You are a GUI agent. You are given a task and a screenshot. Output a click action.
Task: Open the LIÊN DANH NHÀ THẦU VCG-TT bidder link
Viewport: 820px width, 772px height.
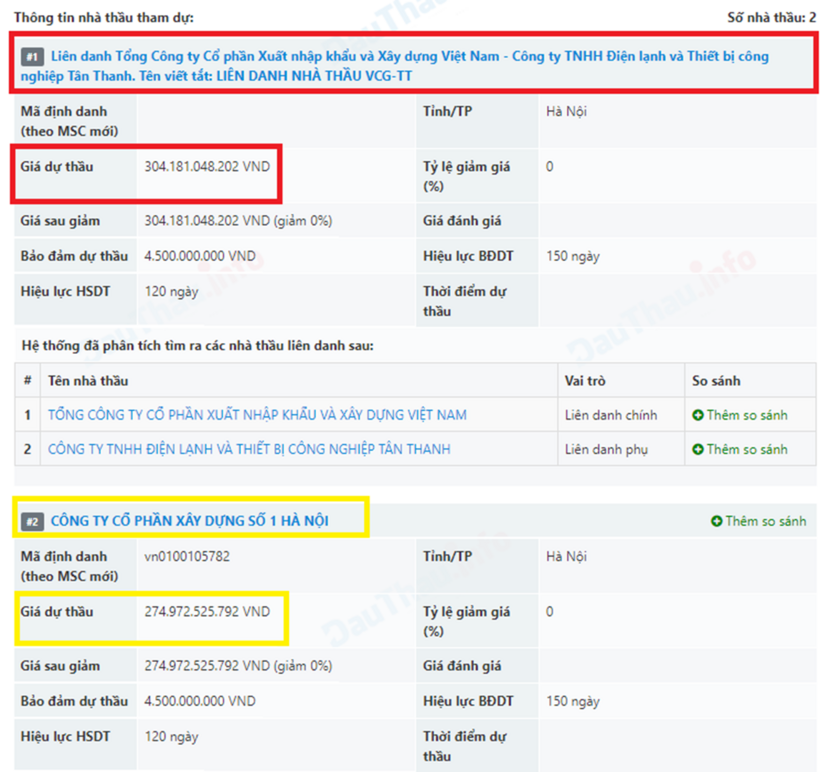[x=395, y=66]
